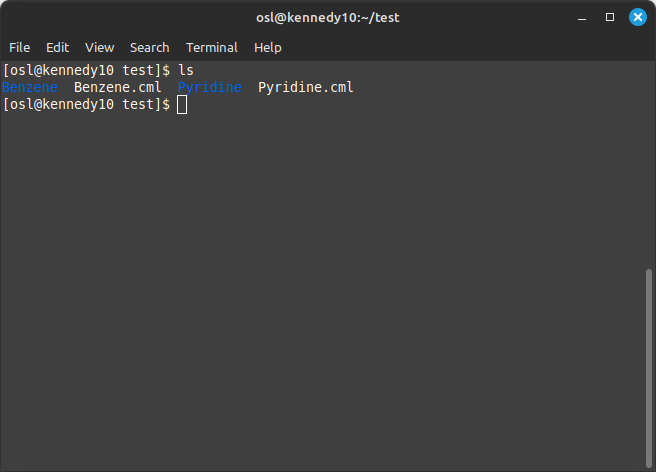Click the terminal block cursor
The image size is (656, 472).
click(182, 105)
